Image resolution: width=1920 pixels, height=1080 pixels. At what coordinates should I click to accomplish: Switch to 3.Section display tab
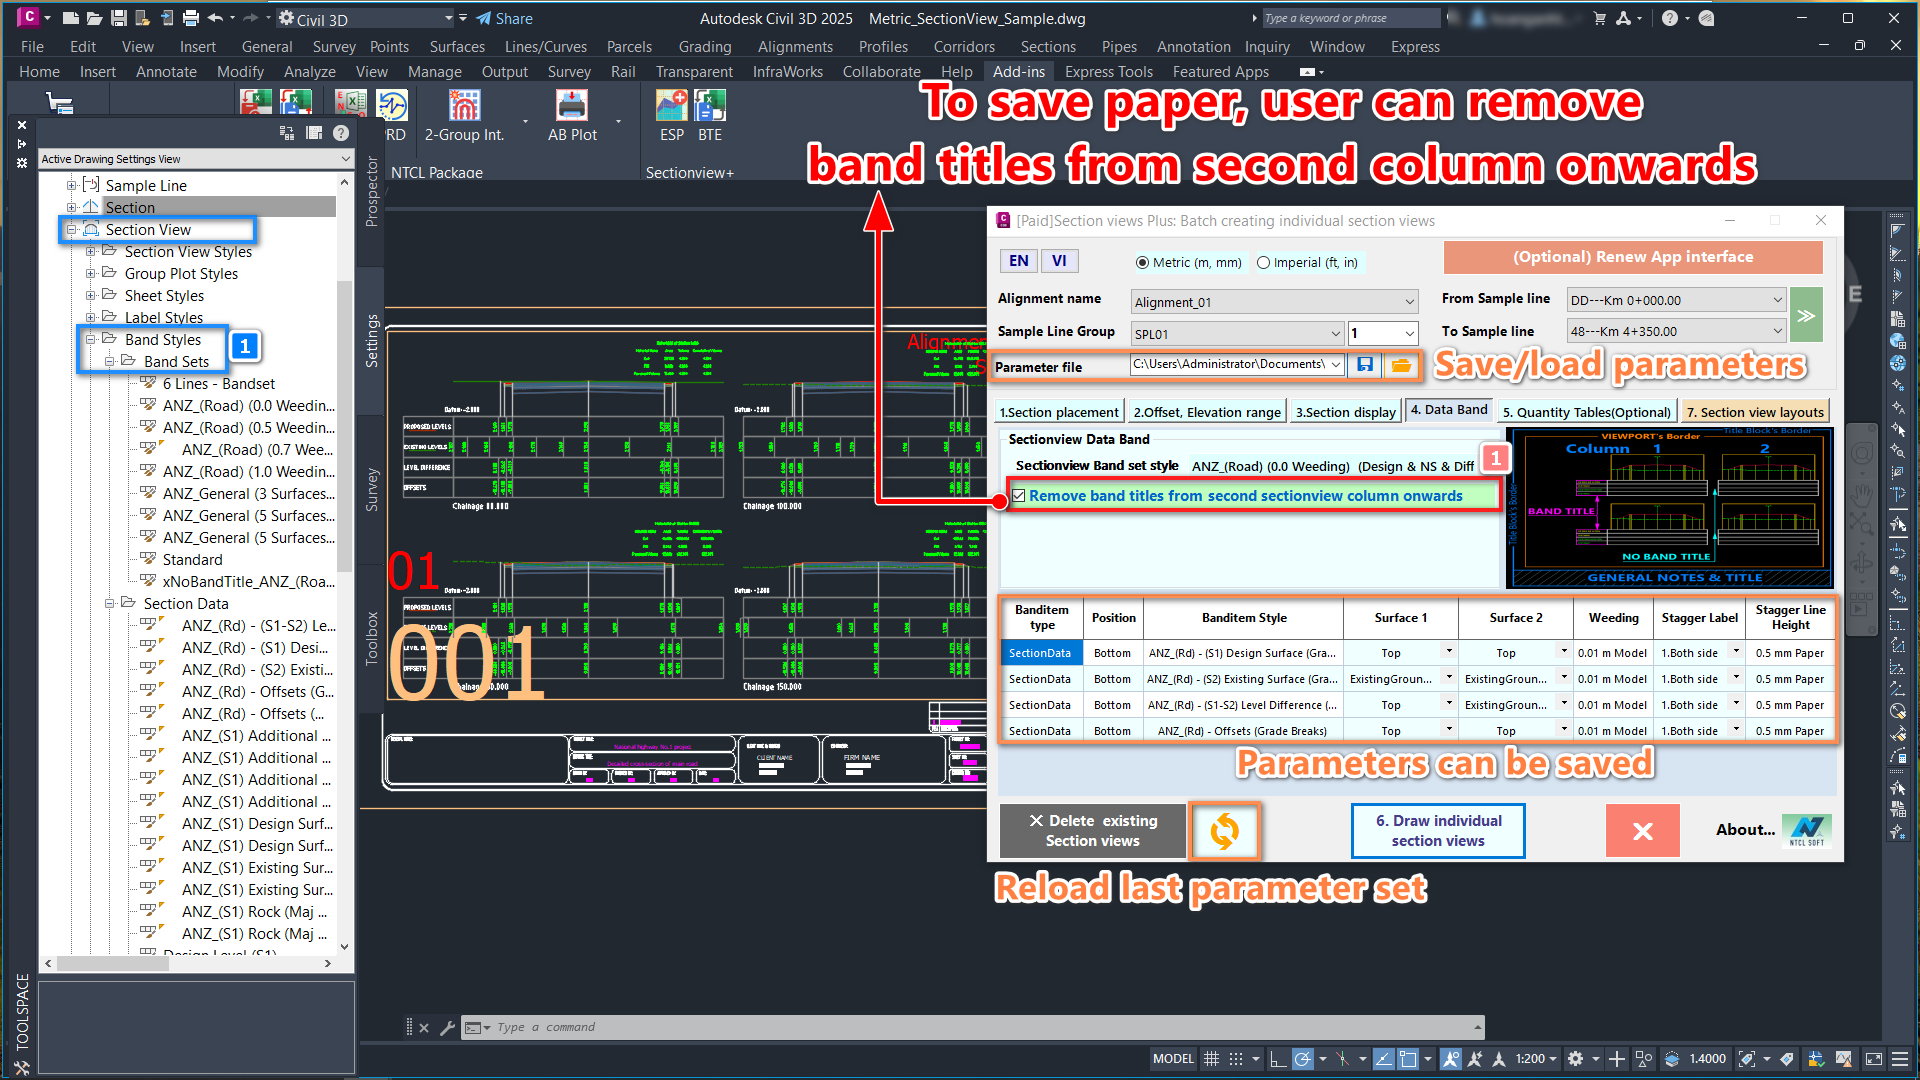click(x=1345, y=412)
